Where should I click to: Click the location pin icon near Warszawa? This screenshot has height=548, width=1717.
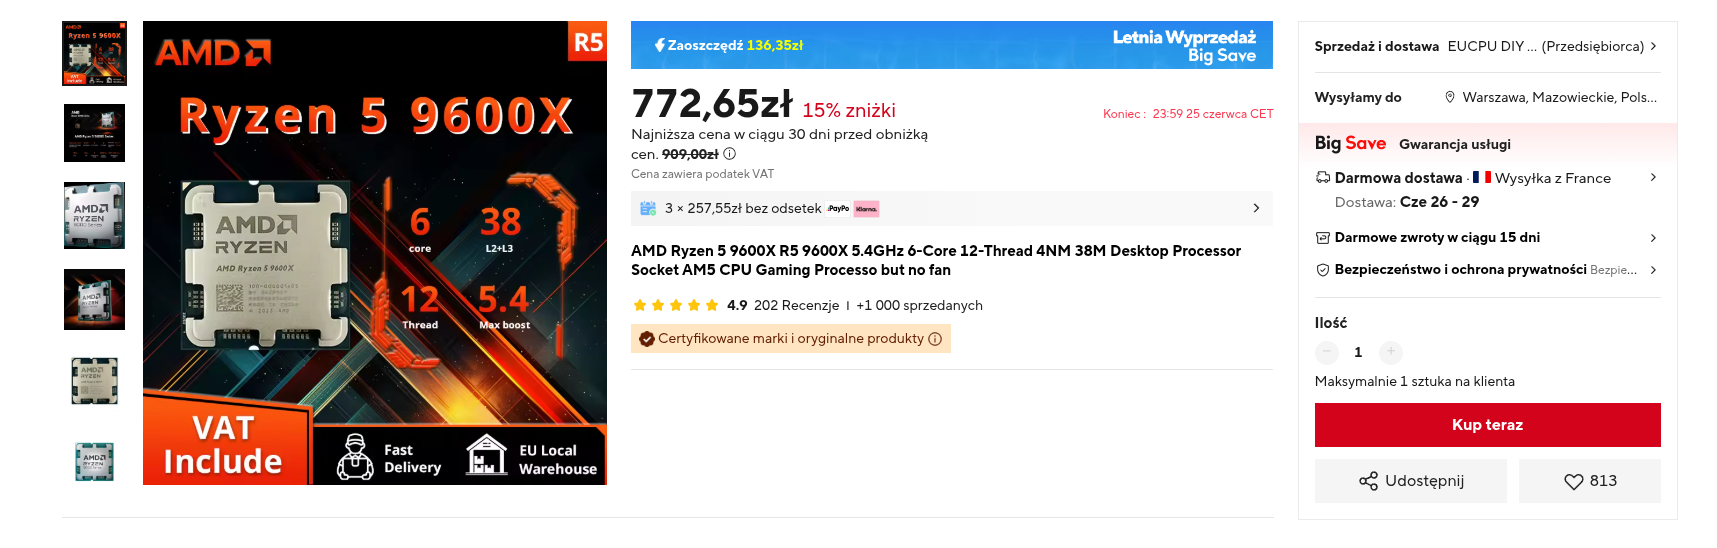coord(1450,97)
